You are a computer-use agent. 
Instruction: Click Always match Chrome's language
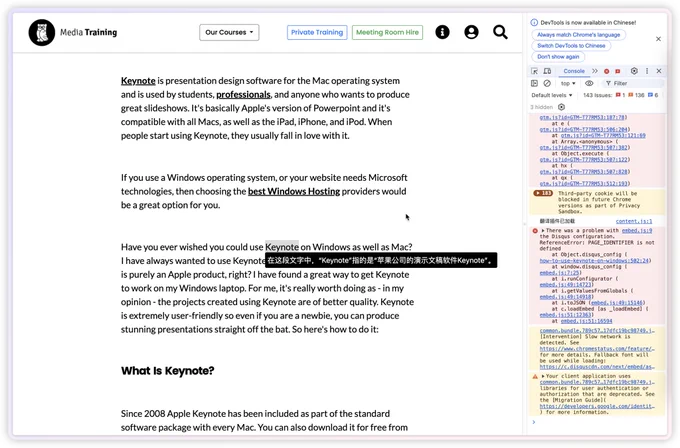579,35
